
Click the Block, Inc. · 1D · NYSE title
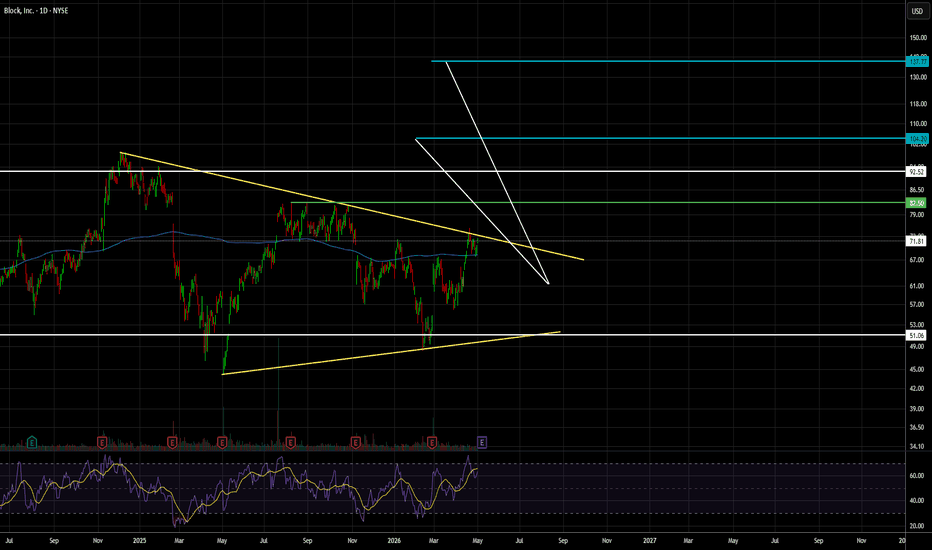36,11
